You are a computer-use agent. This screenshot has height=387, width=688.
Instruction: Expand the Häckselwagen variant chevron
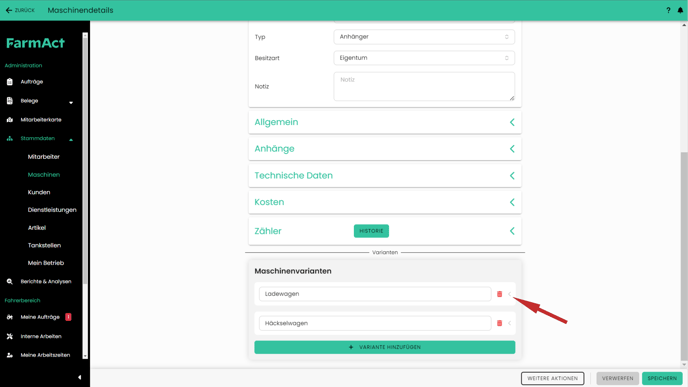pyautogui.click(x=509, y=323)
